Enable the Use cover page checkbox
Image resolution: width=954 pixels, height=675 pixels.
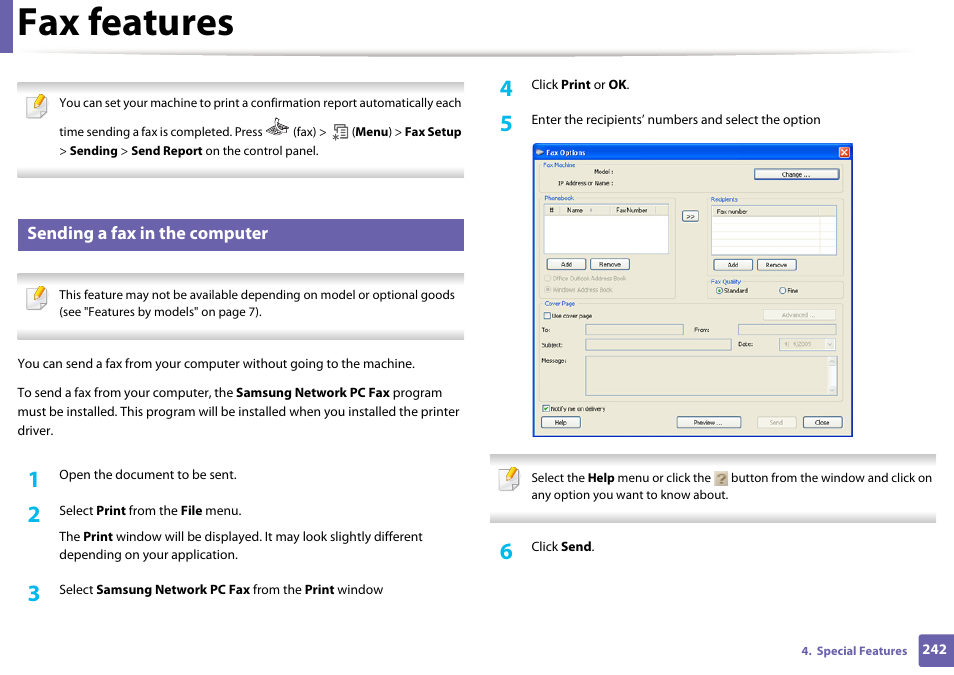coord(547,316)
